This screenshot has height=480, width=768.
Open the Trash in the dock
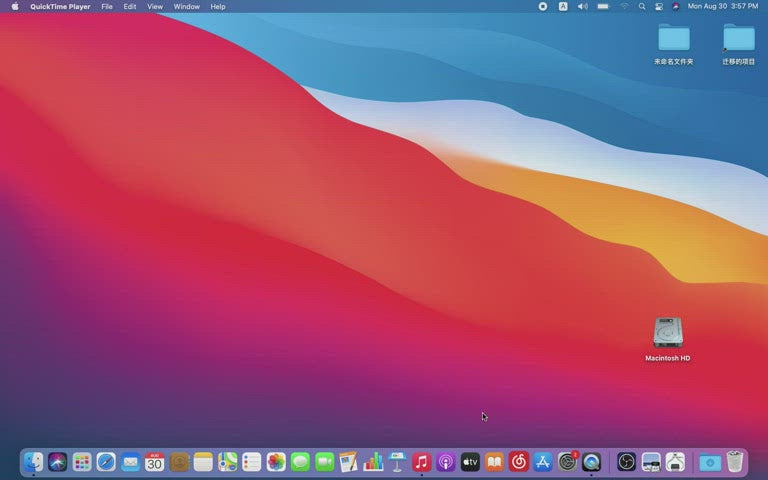[735, 462]
